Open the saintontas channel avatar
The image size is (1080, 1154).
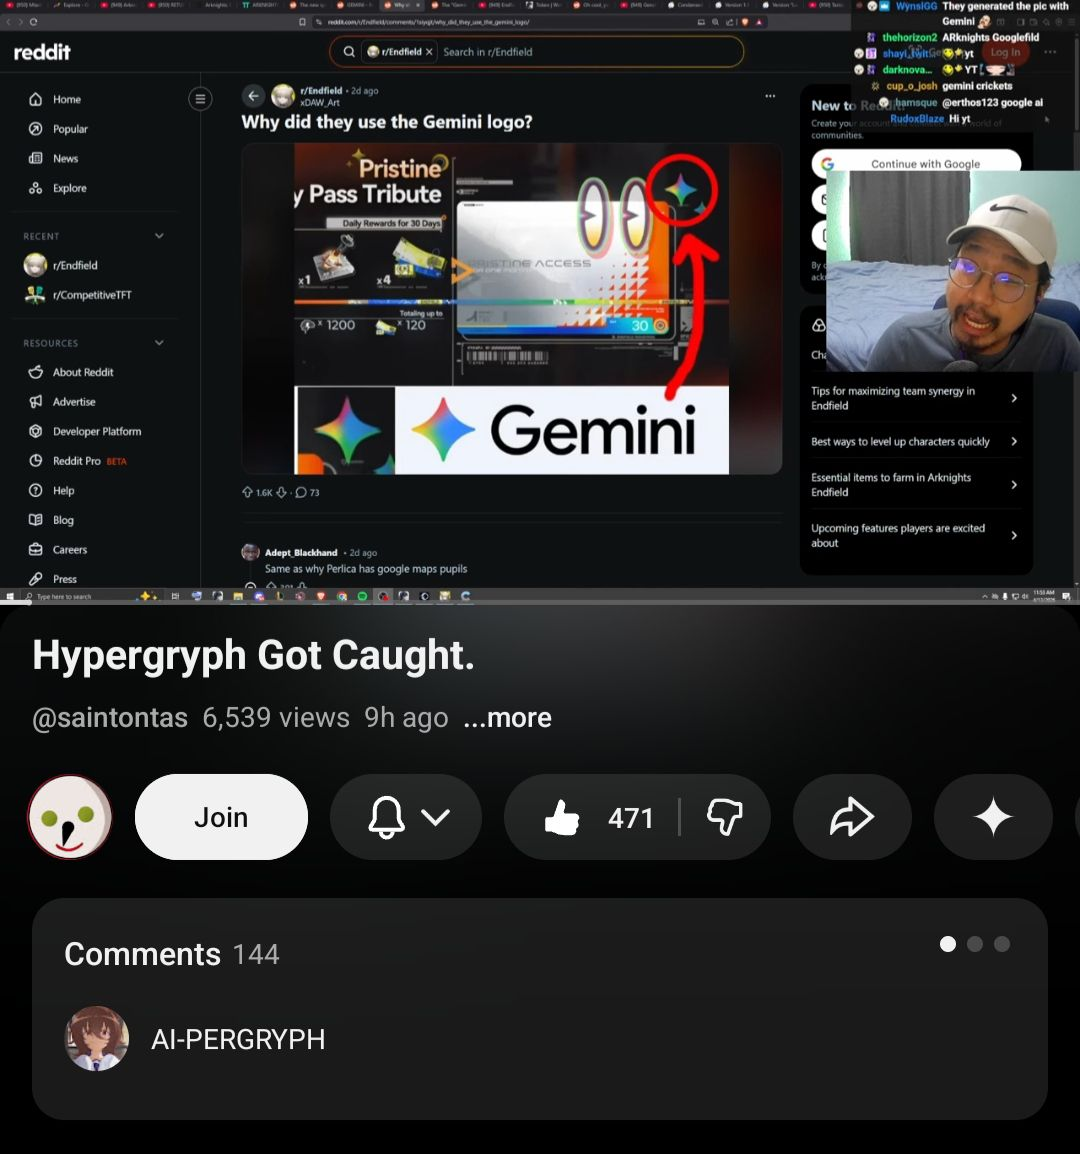point(70,817)
